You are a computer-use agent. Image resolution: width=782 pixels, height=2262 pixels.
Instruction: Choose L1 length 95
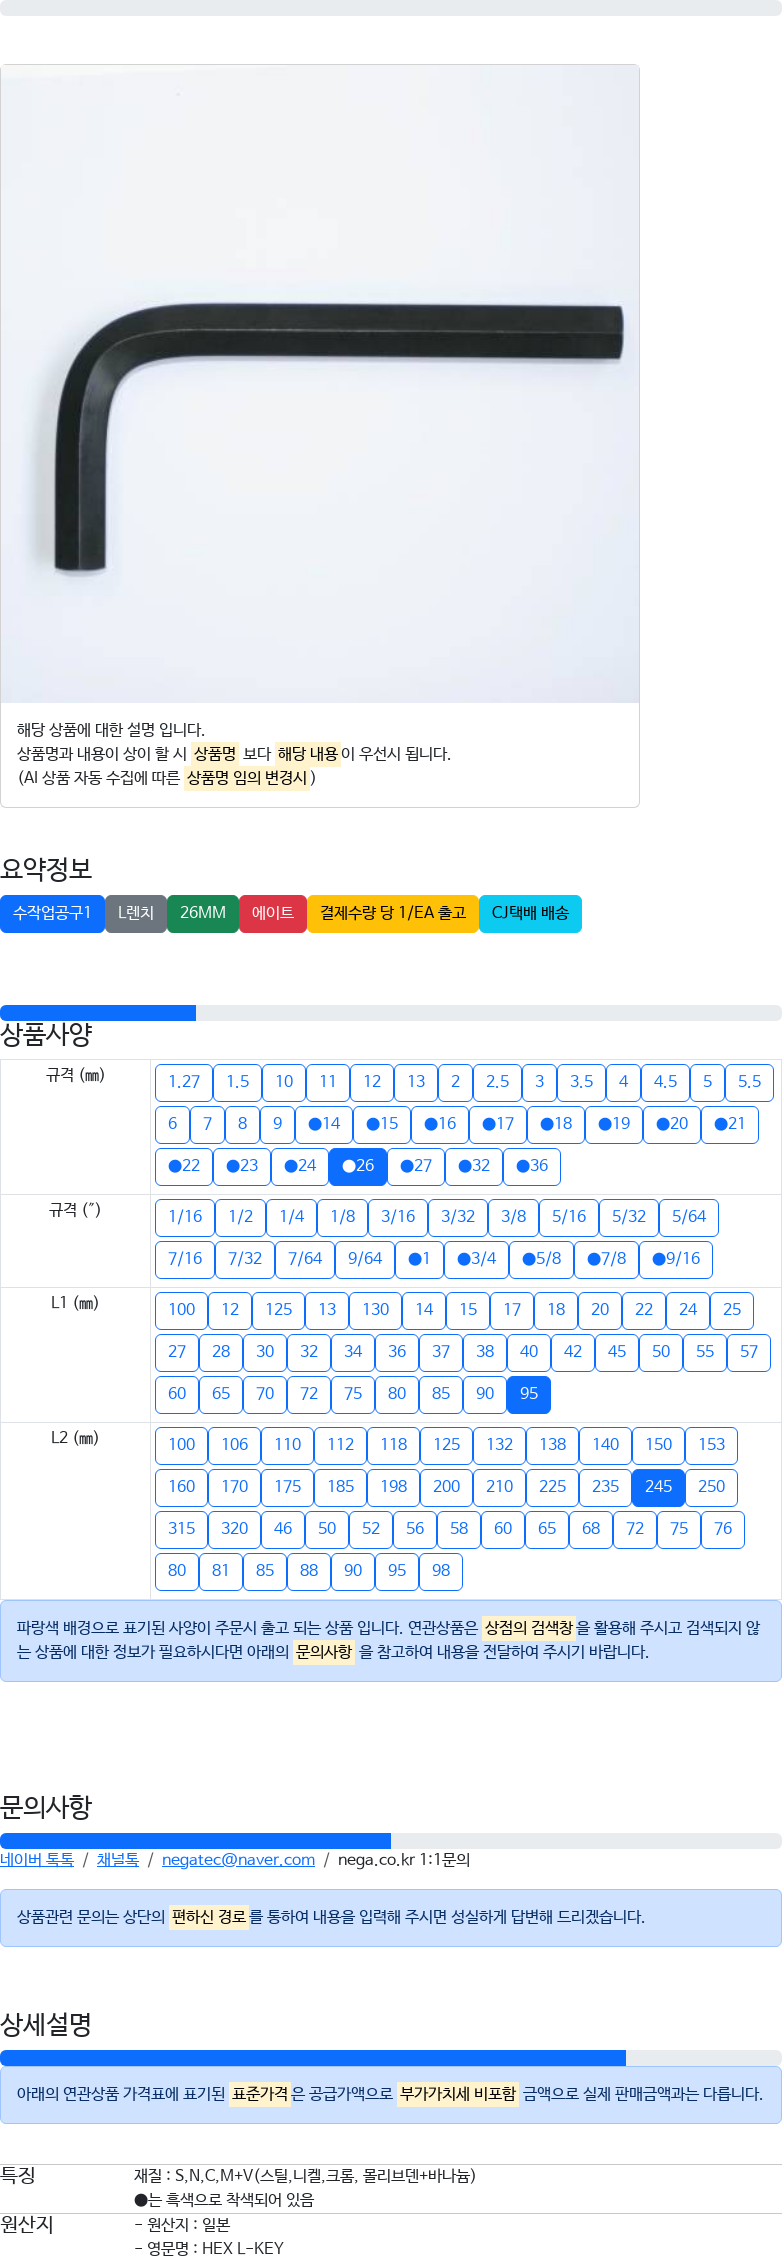(529, 1394)
